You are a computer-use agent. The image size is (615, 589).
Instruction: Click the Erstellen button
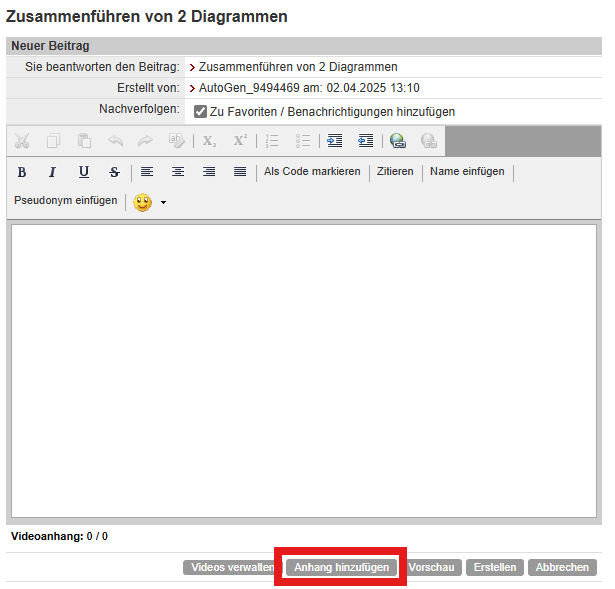495,567
